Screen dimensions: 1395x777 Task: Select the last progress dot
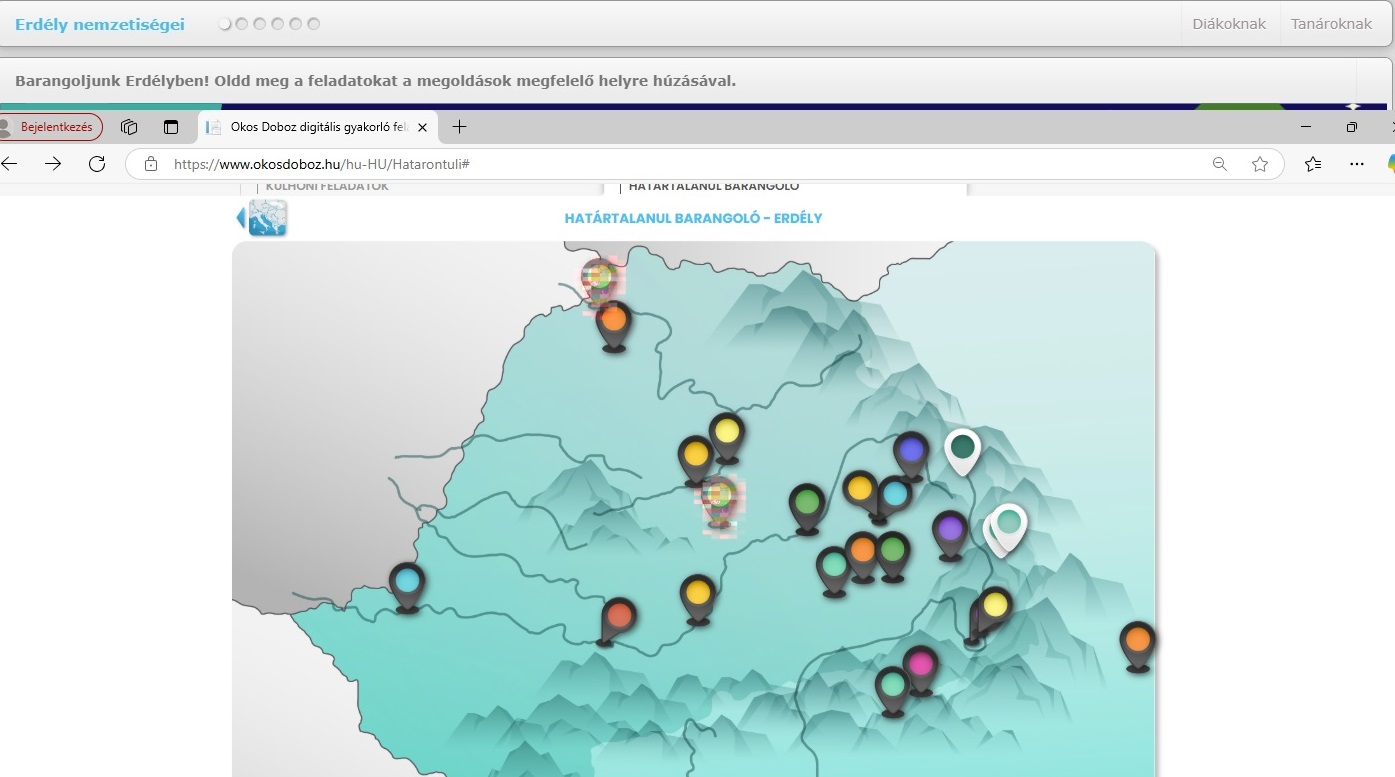pyautogui.click(x=314, y=24)
